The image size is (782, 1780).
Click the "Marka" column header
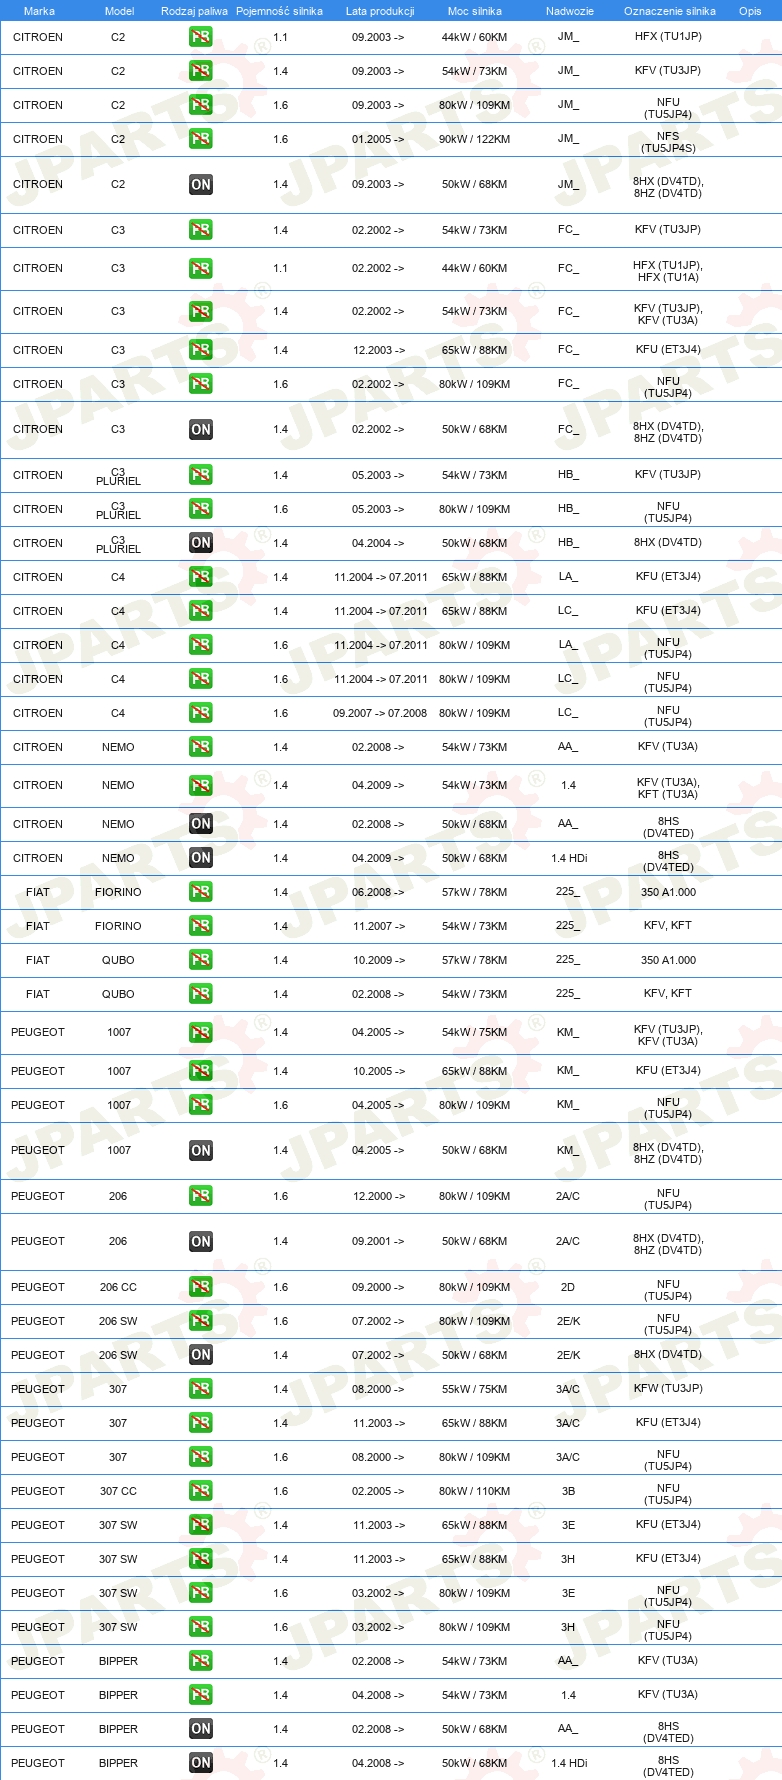(39, 11)
